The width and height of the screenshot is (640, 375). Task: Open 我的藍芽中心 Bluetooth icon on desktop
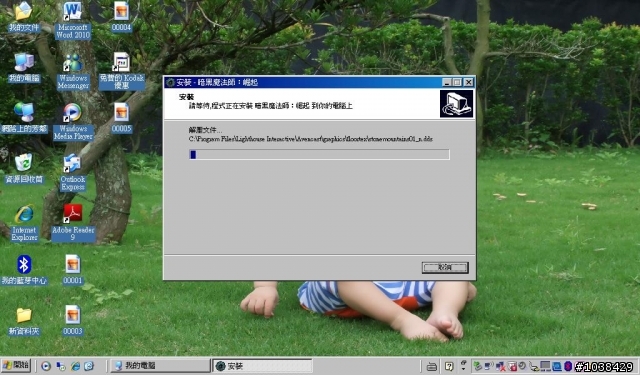click(24, 269)
